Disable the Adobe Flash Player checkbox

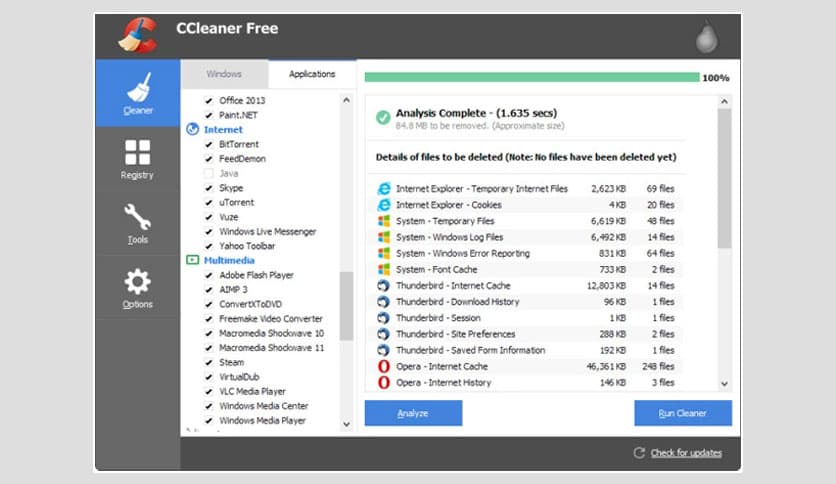pos(209,276)
